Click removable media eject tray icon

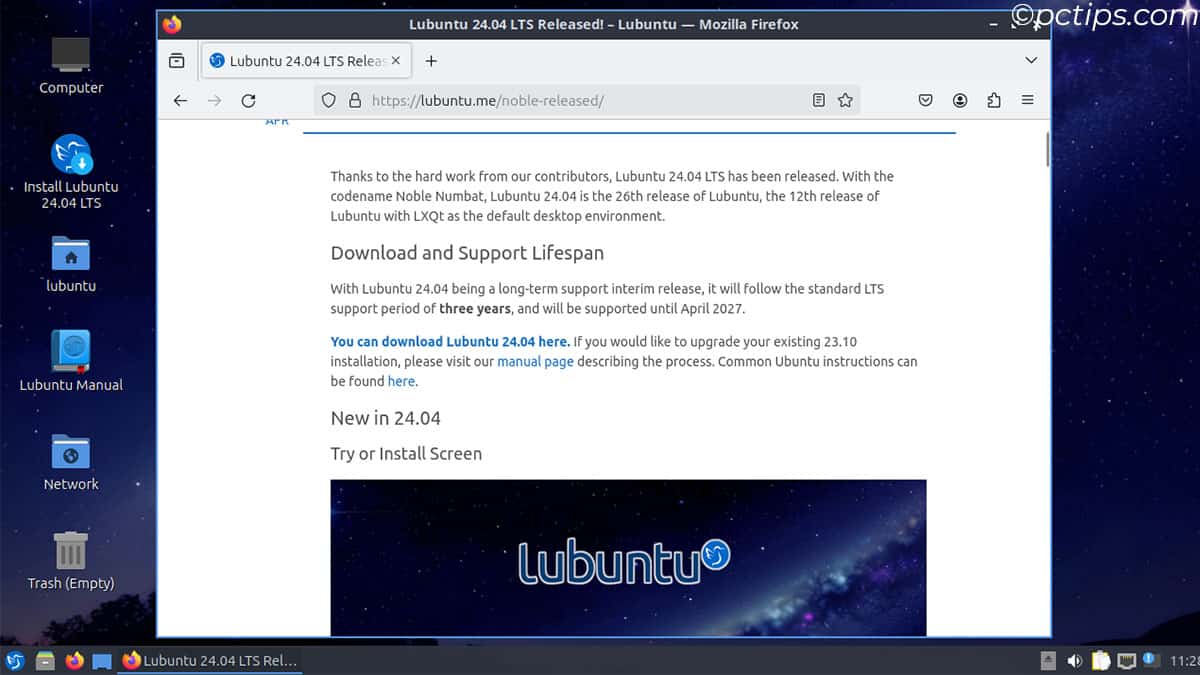coord(1048,660)
